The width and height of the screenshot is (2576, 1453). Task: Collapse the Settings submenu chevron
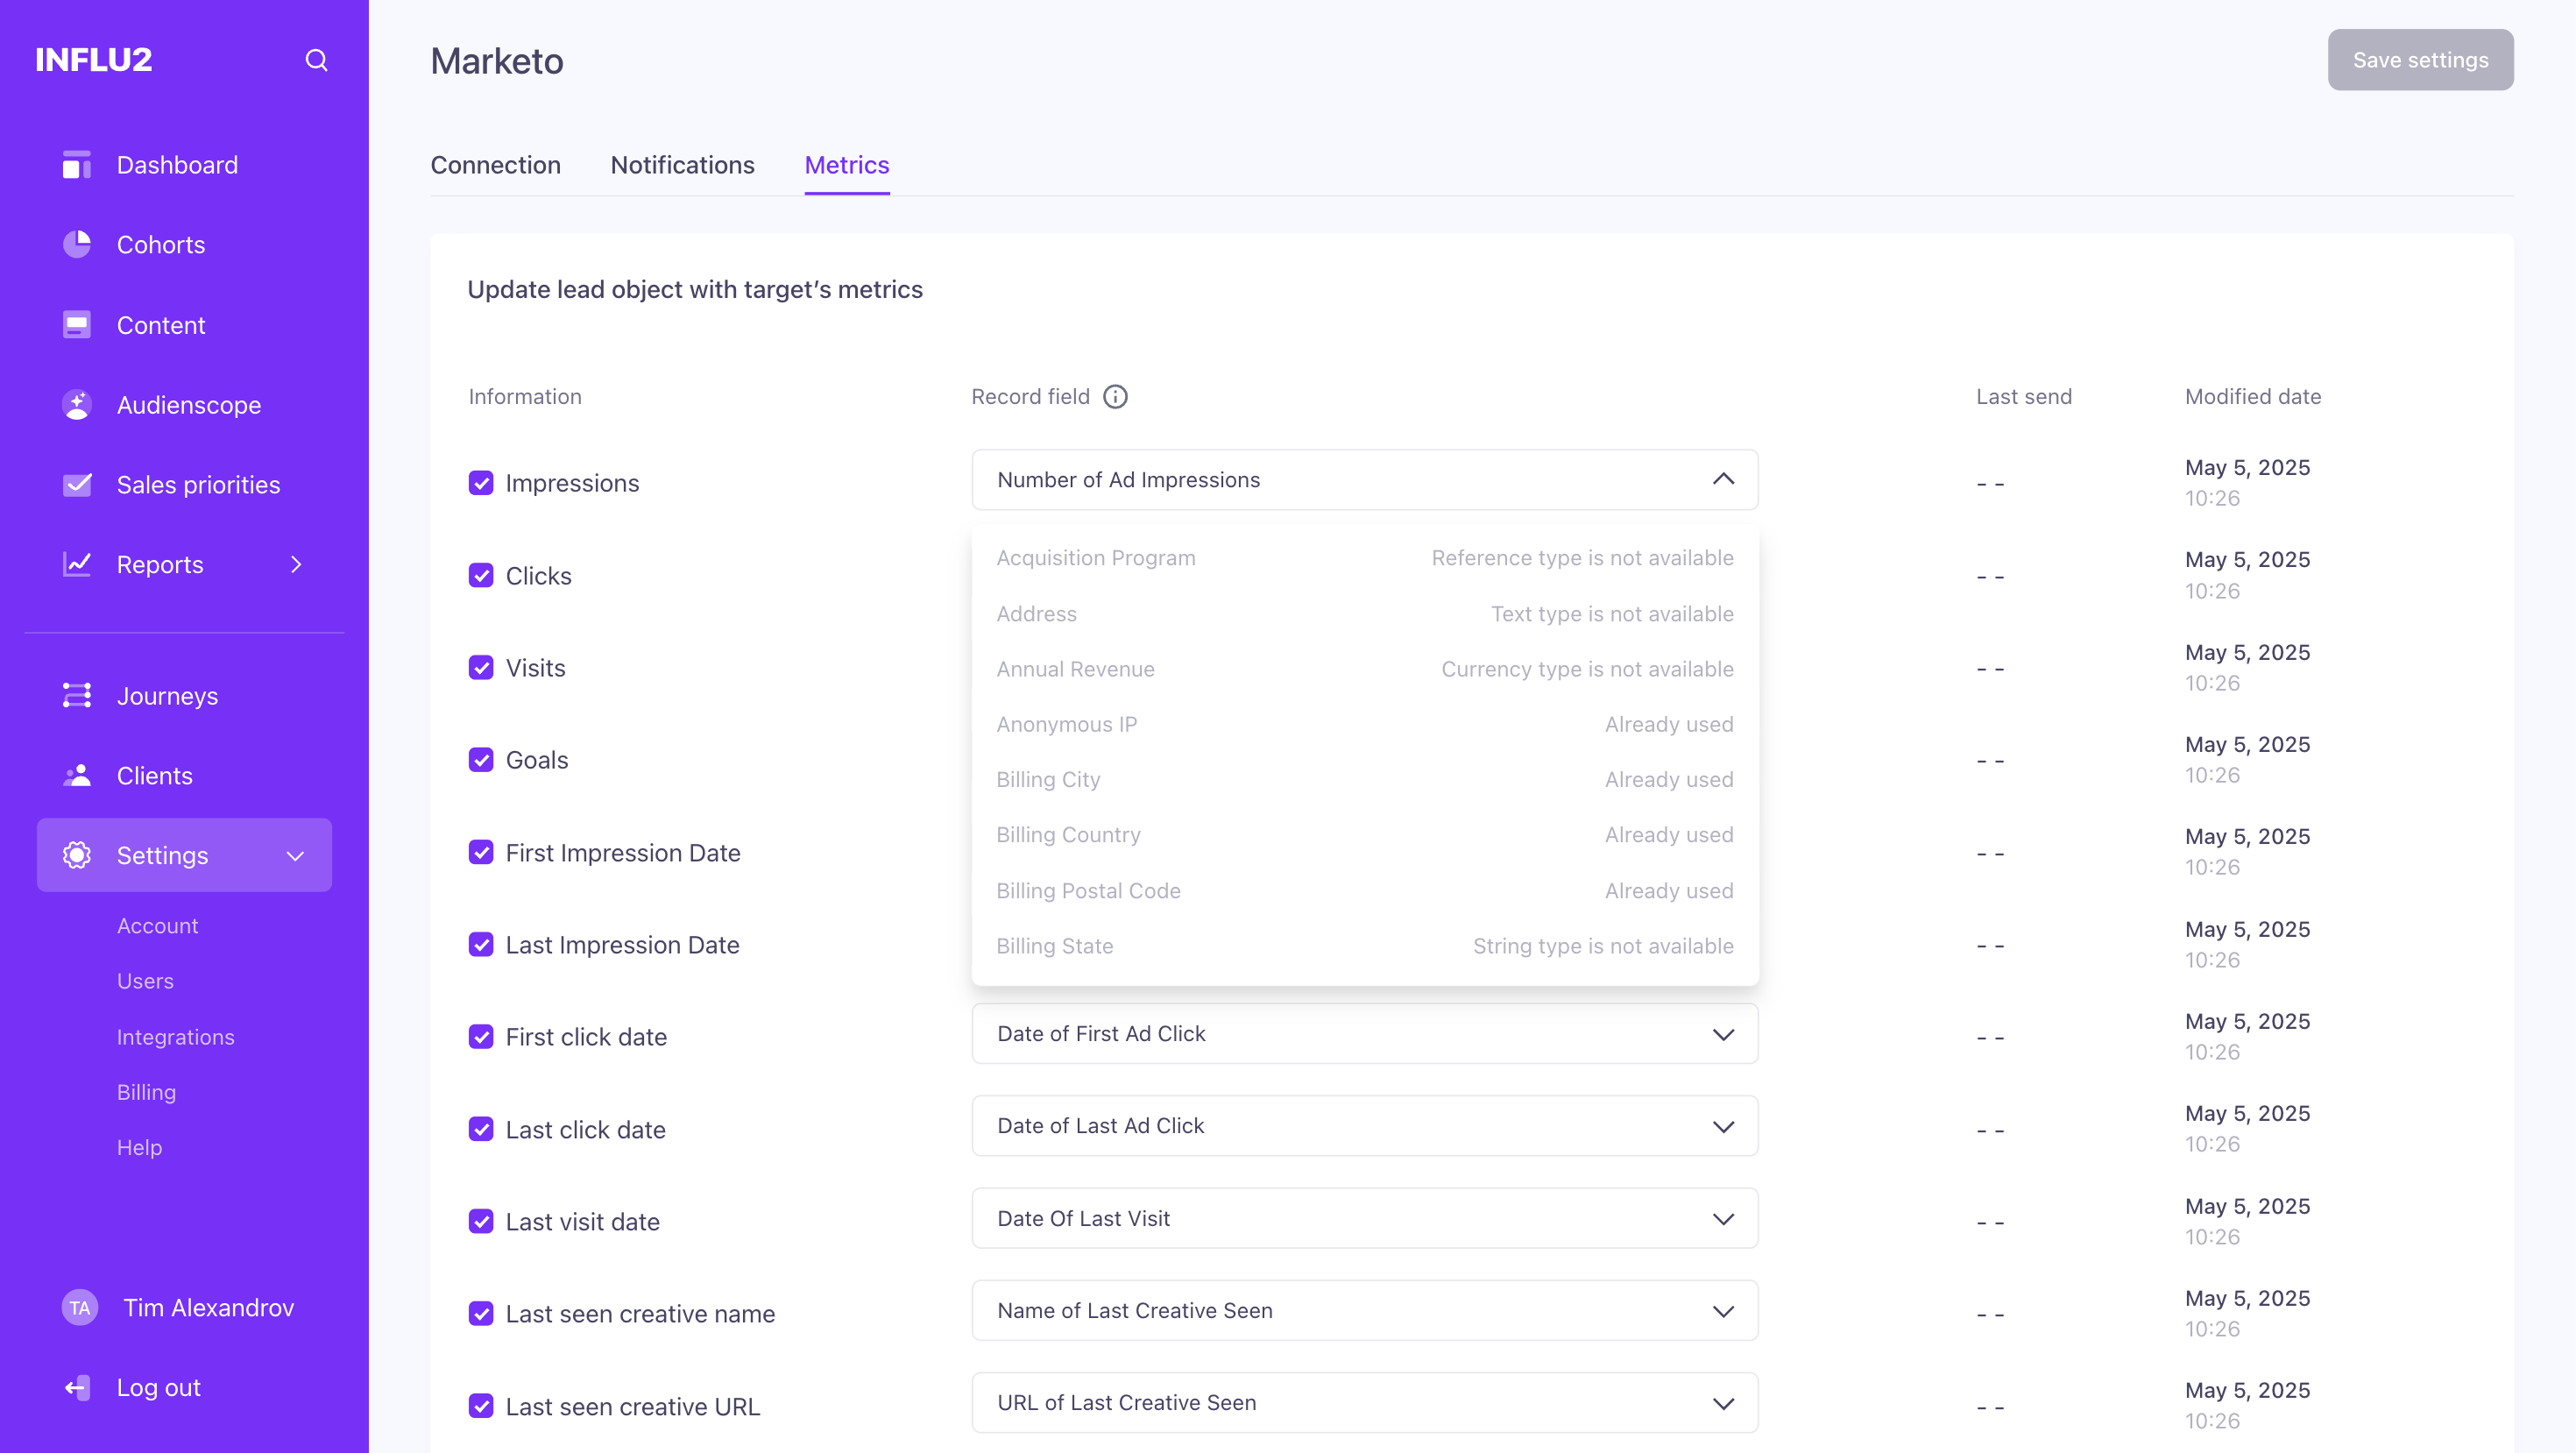(x=296, y=856)
